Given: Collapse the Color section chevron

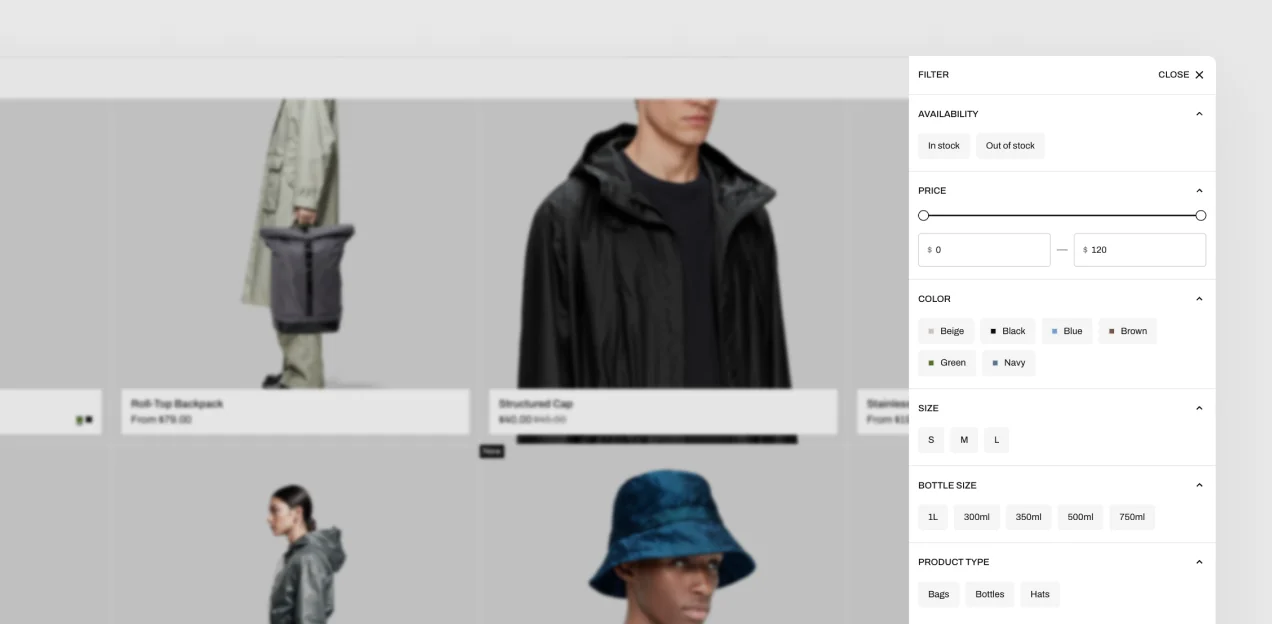Looking at the screenshot, I should point(1199,299).
